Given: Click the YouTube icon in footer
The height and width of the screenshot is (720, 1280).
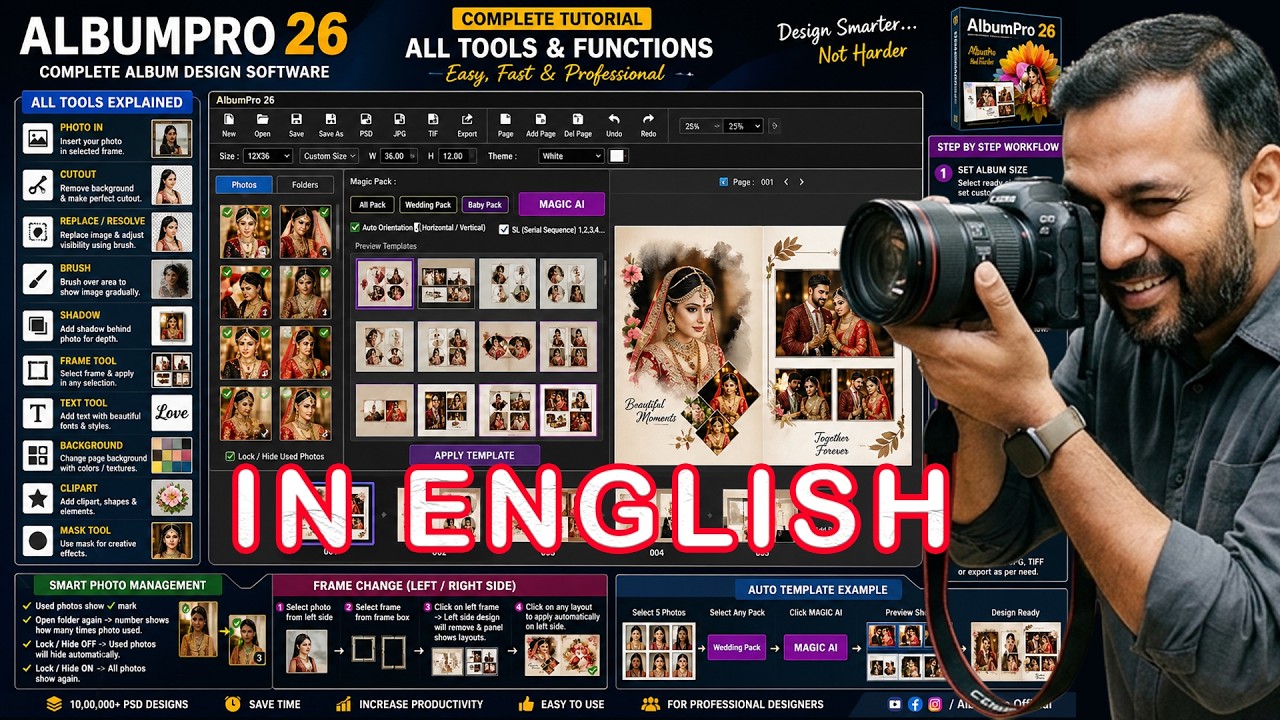Looking at the screenshot, I should pos(895,704).
